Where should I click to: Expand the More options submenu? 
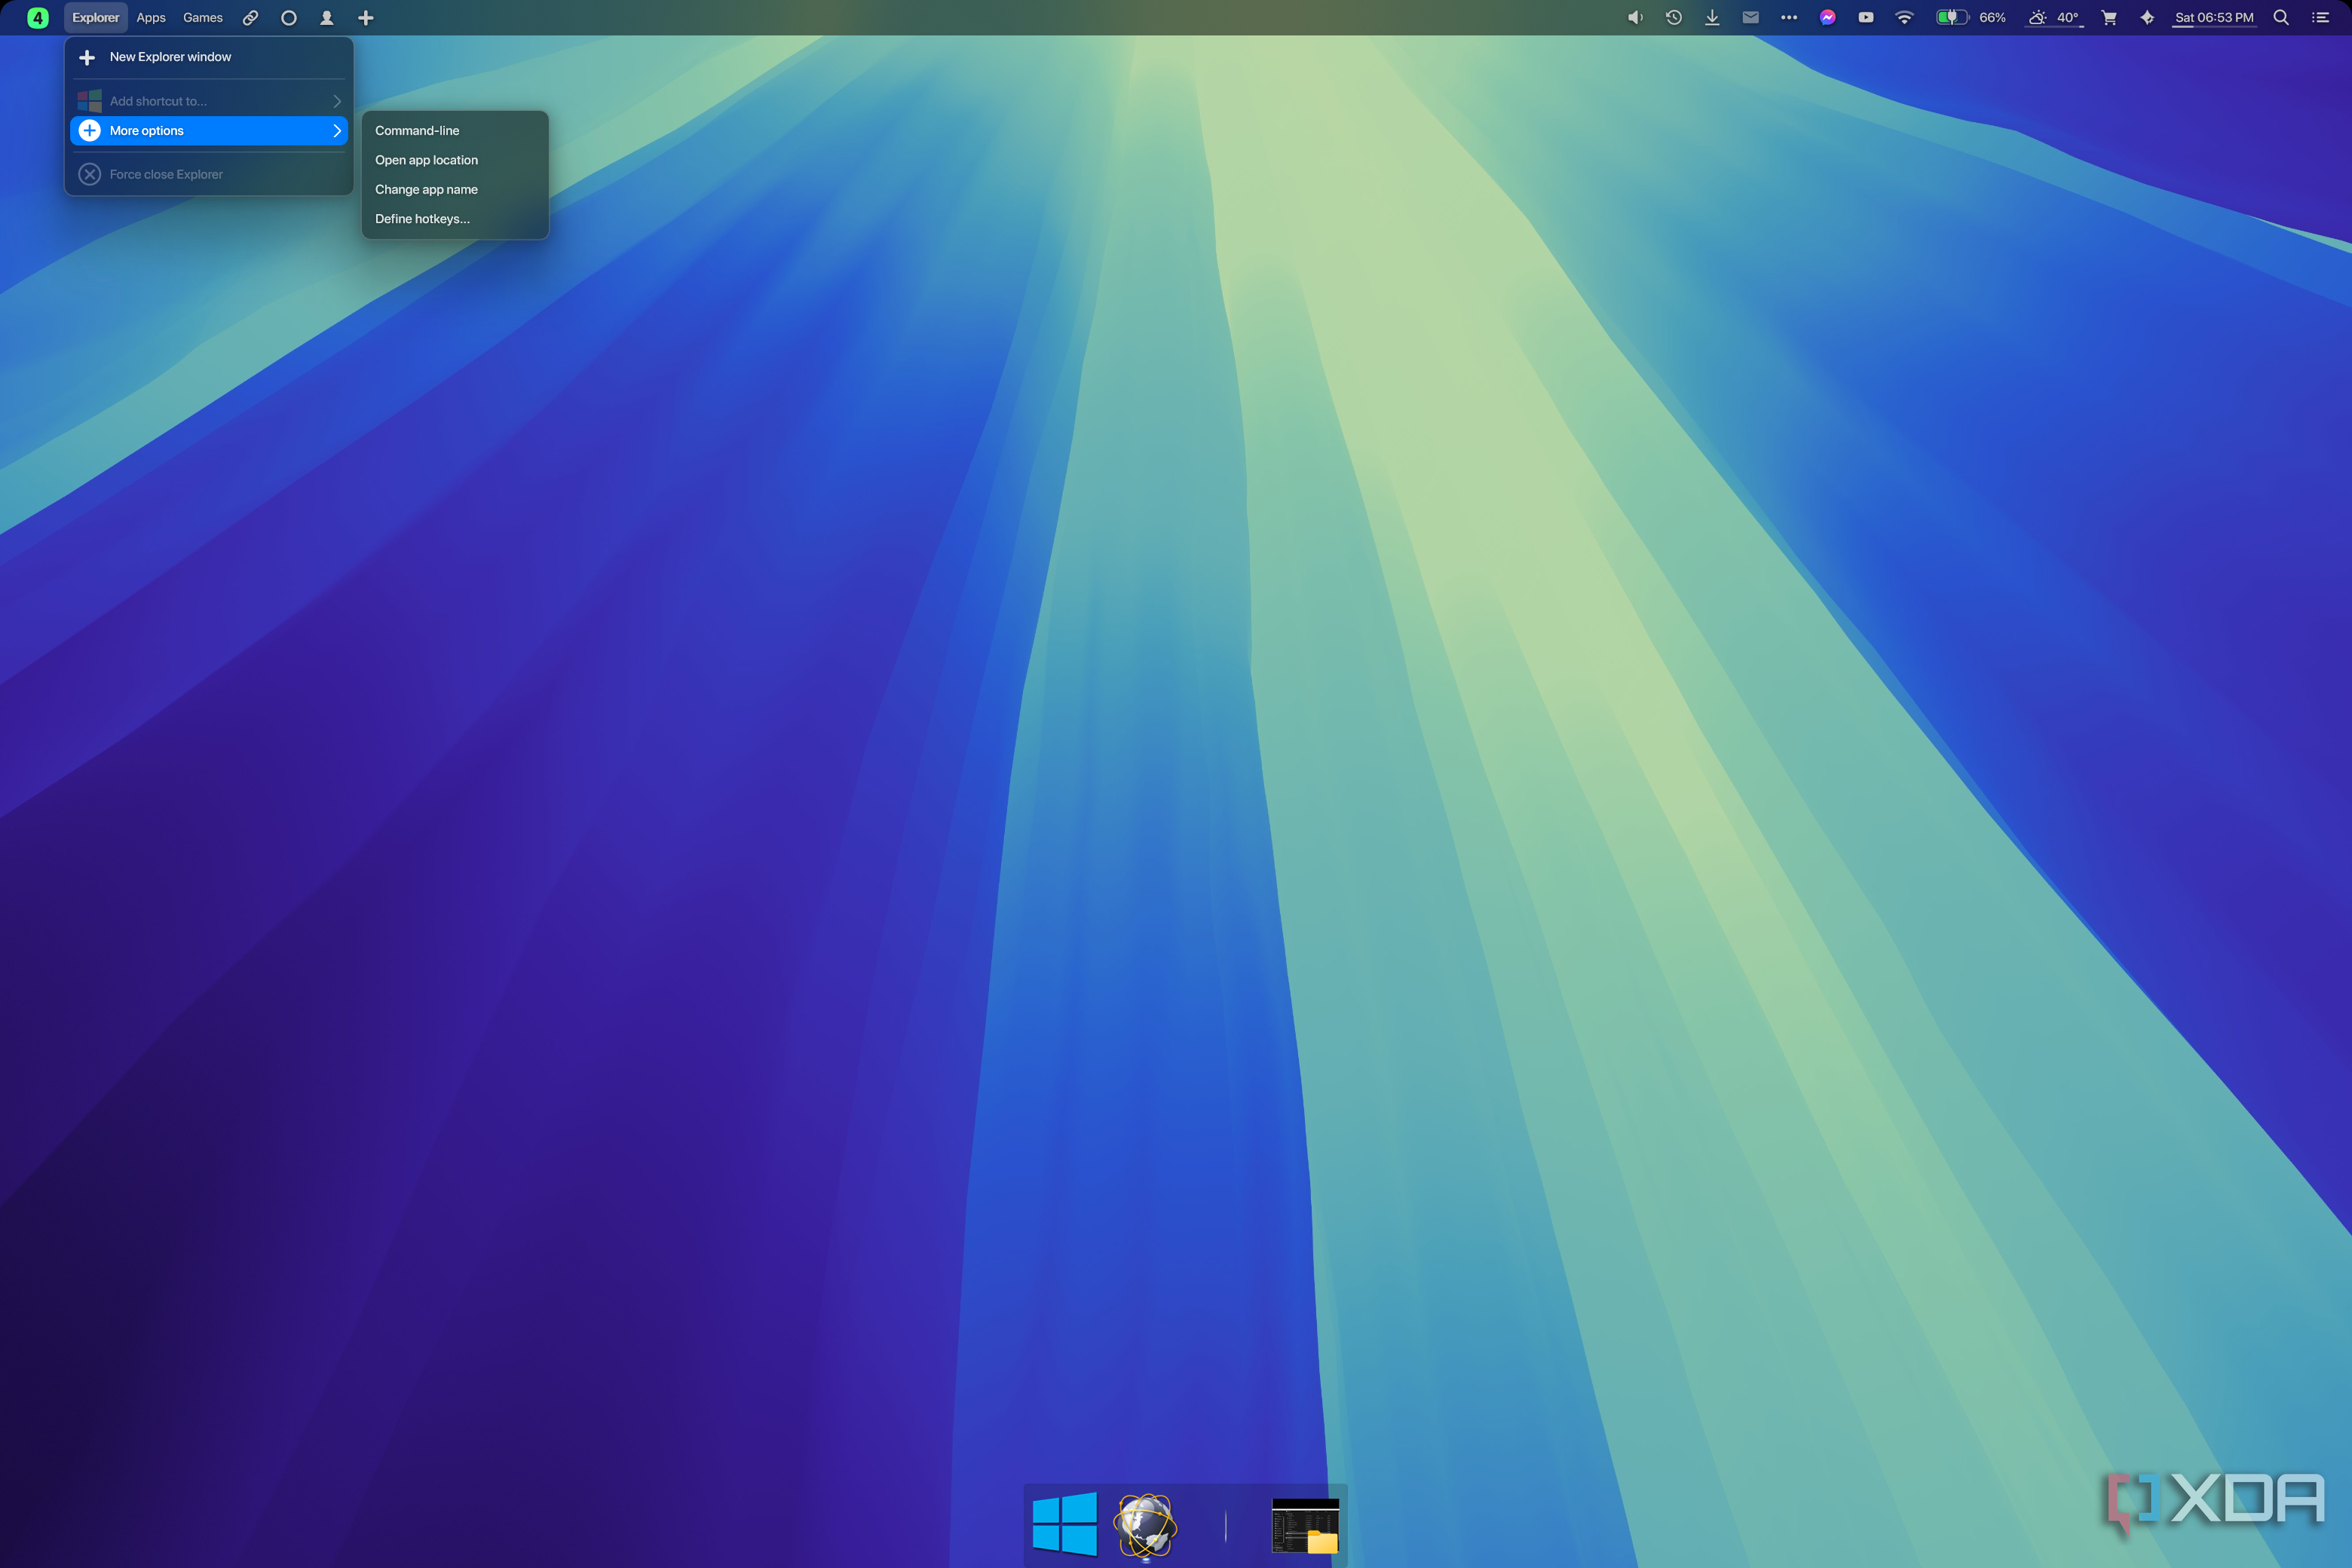click(x=208, y=130)
